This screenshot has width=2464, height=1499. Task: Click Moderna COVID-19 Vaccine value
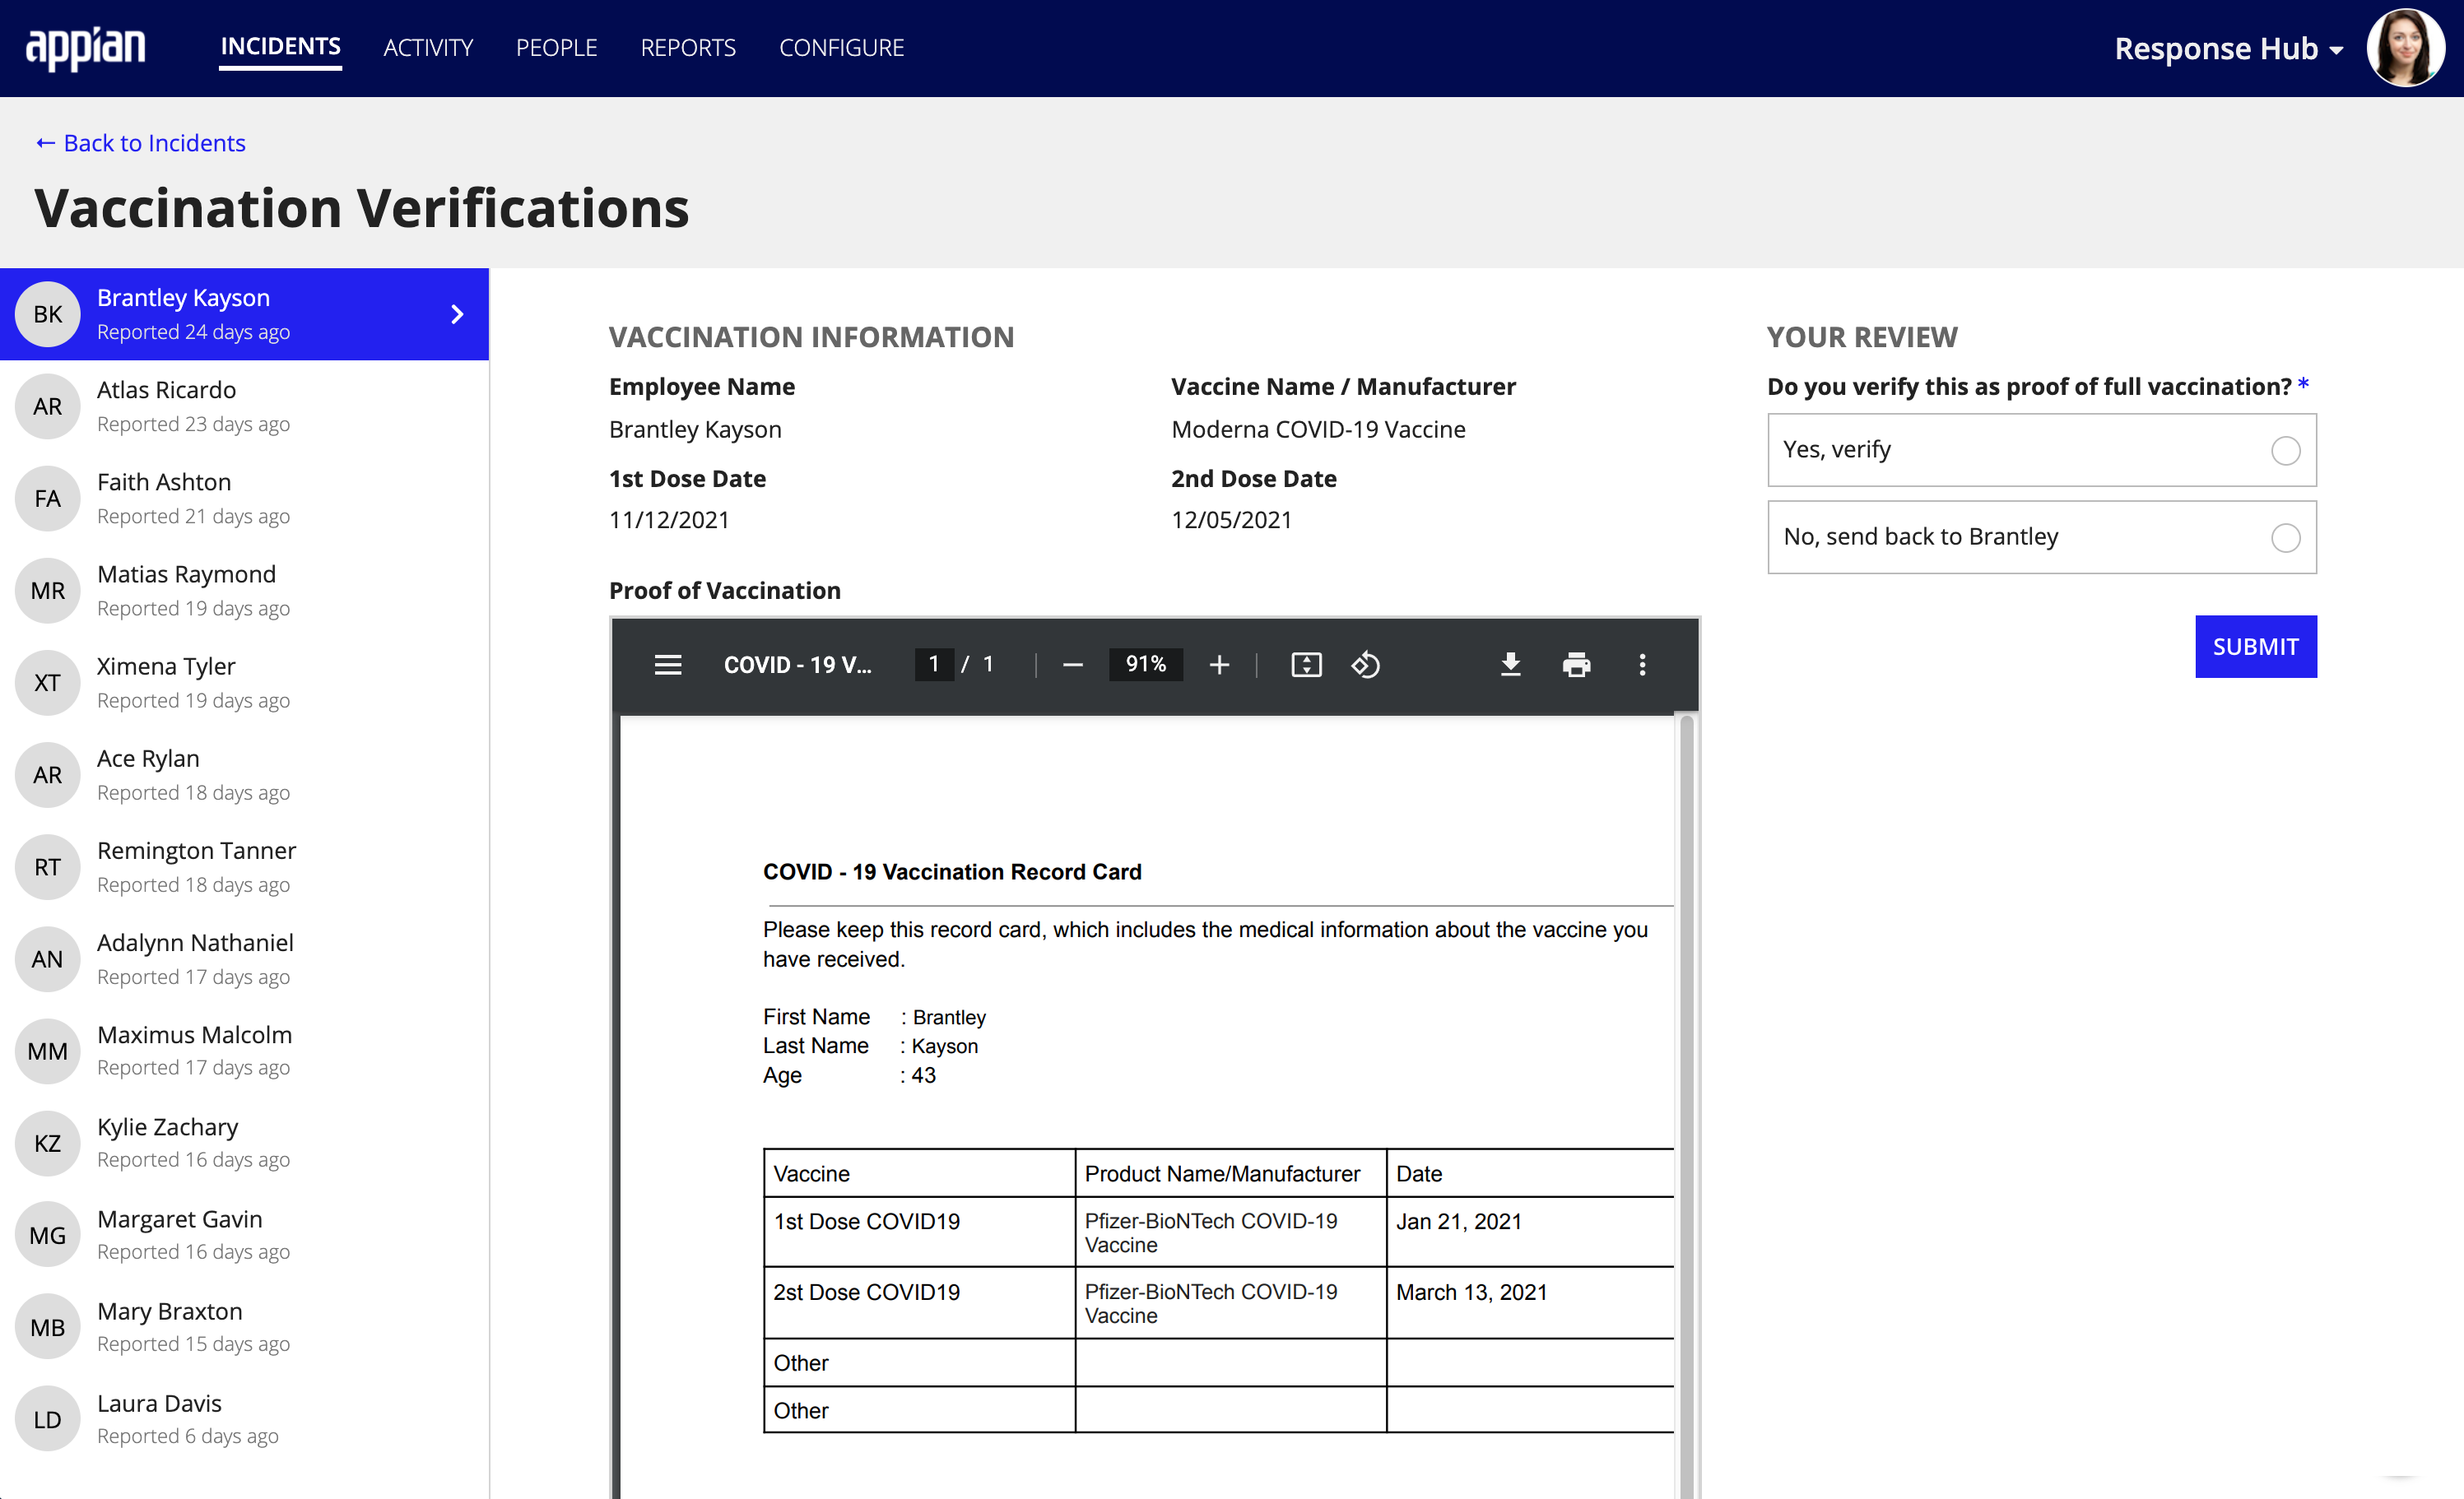click(x=1318, y=429)
